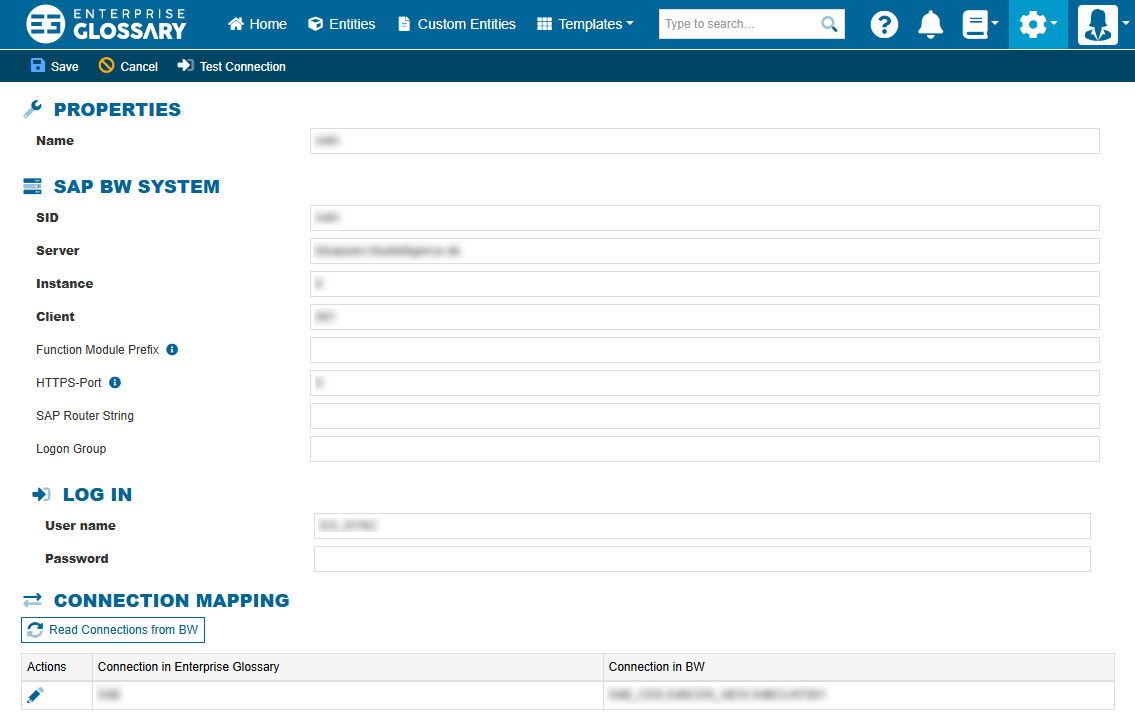Click the help question mark icon
This screenshot has height=726, width=1135.
pyautogui.click(x=884, y=25)
